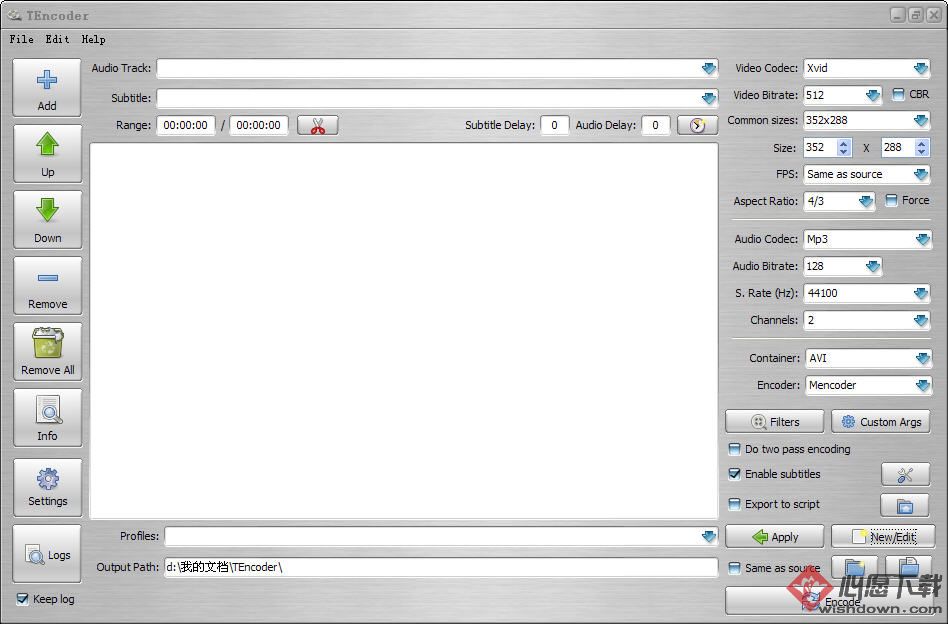Click Range start time field
Viewport: 948px width, 624px height.
tap(186, 125)
